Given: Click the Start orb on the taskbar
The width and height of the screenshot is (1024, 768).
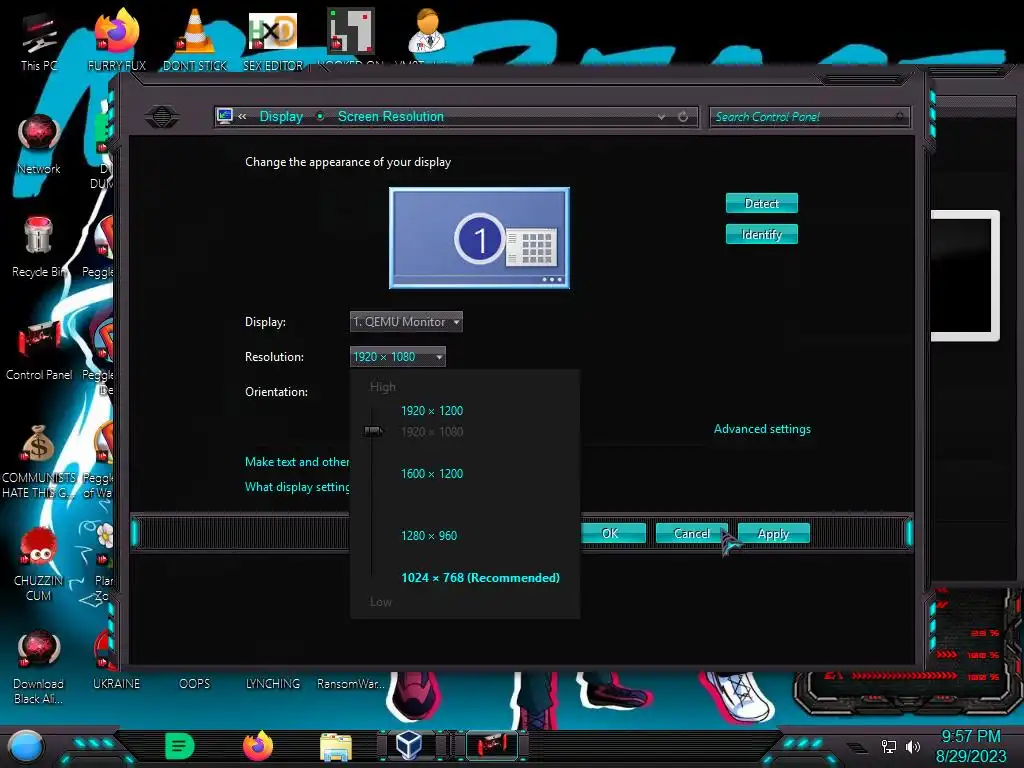Looking at the screenshot, I should coord(26,746).
